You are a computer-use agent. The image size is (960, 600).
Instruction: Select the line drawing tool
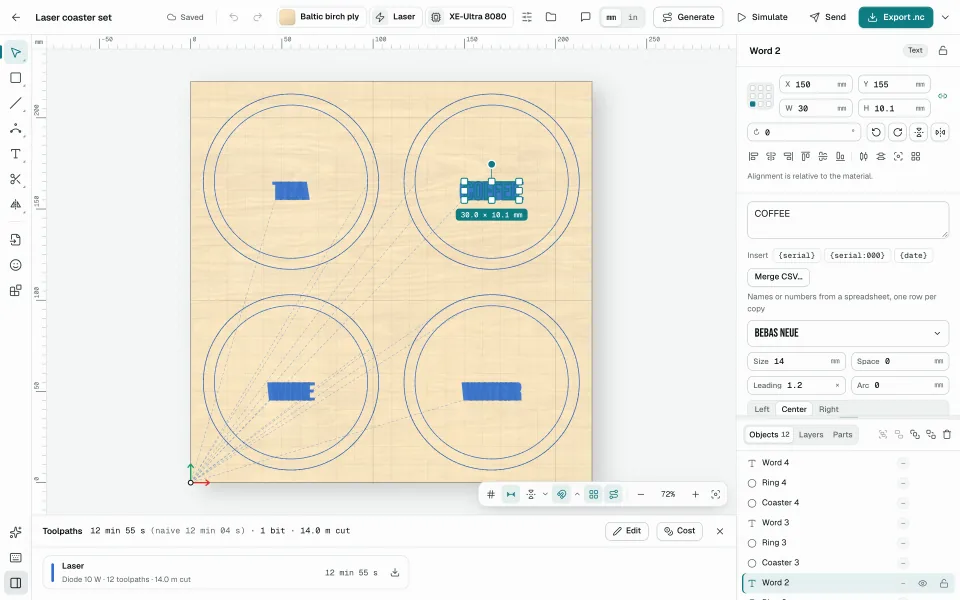point(16,103)
